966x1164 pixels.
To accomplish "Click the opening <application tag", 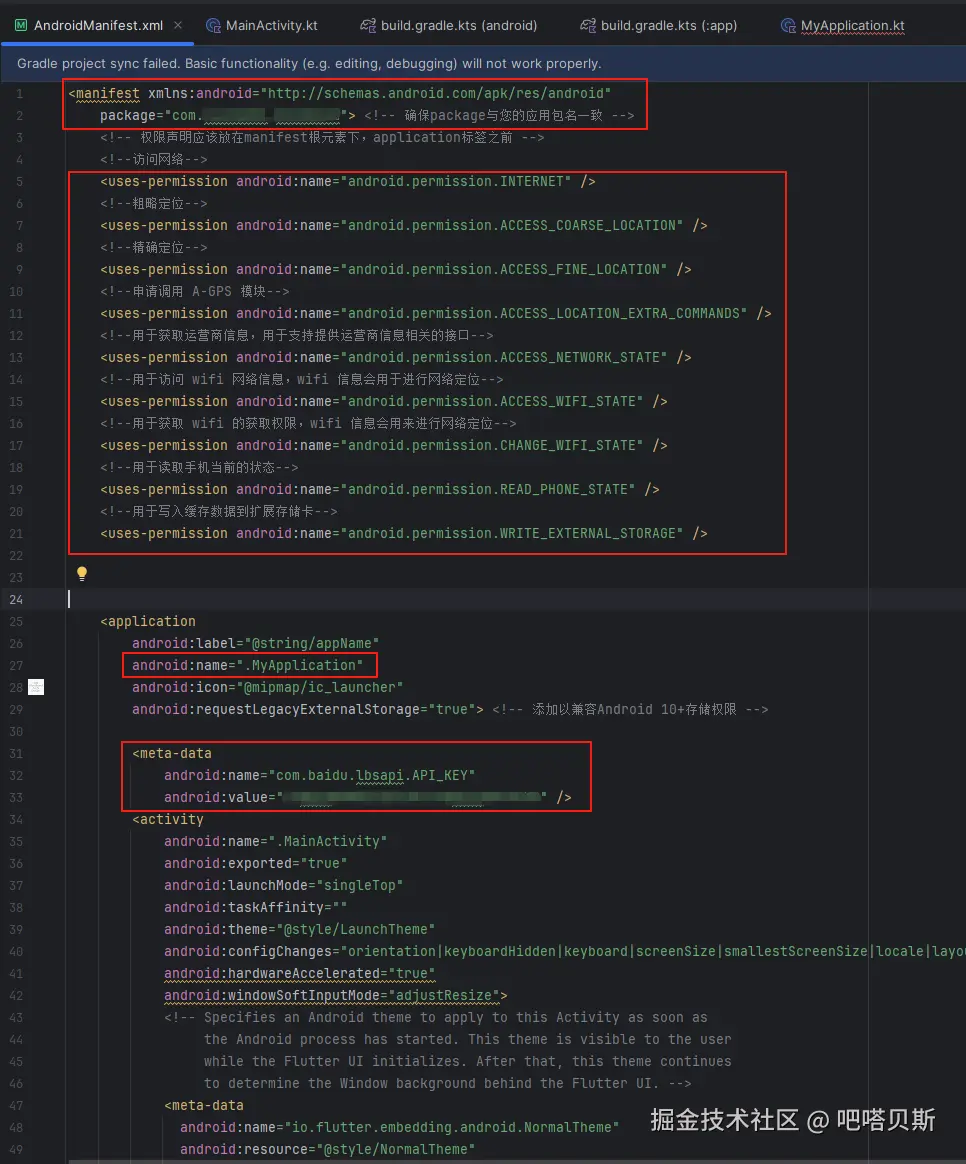I will pyautogui.click(x=148, y=621).
